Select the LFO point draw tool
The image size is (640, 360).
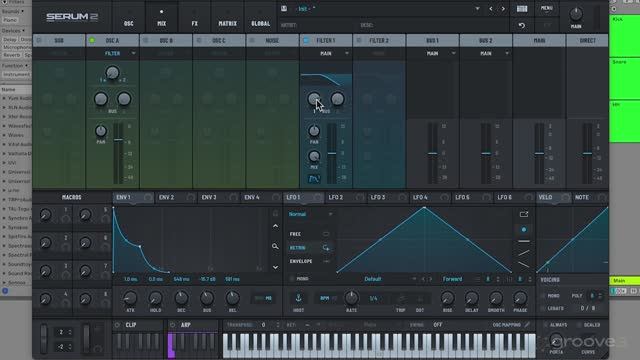(524, 229)
